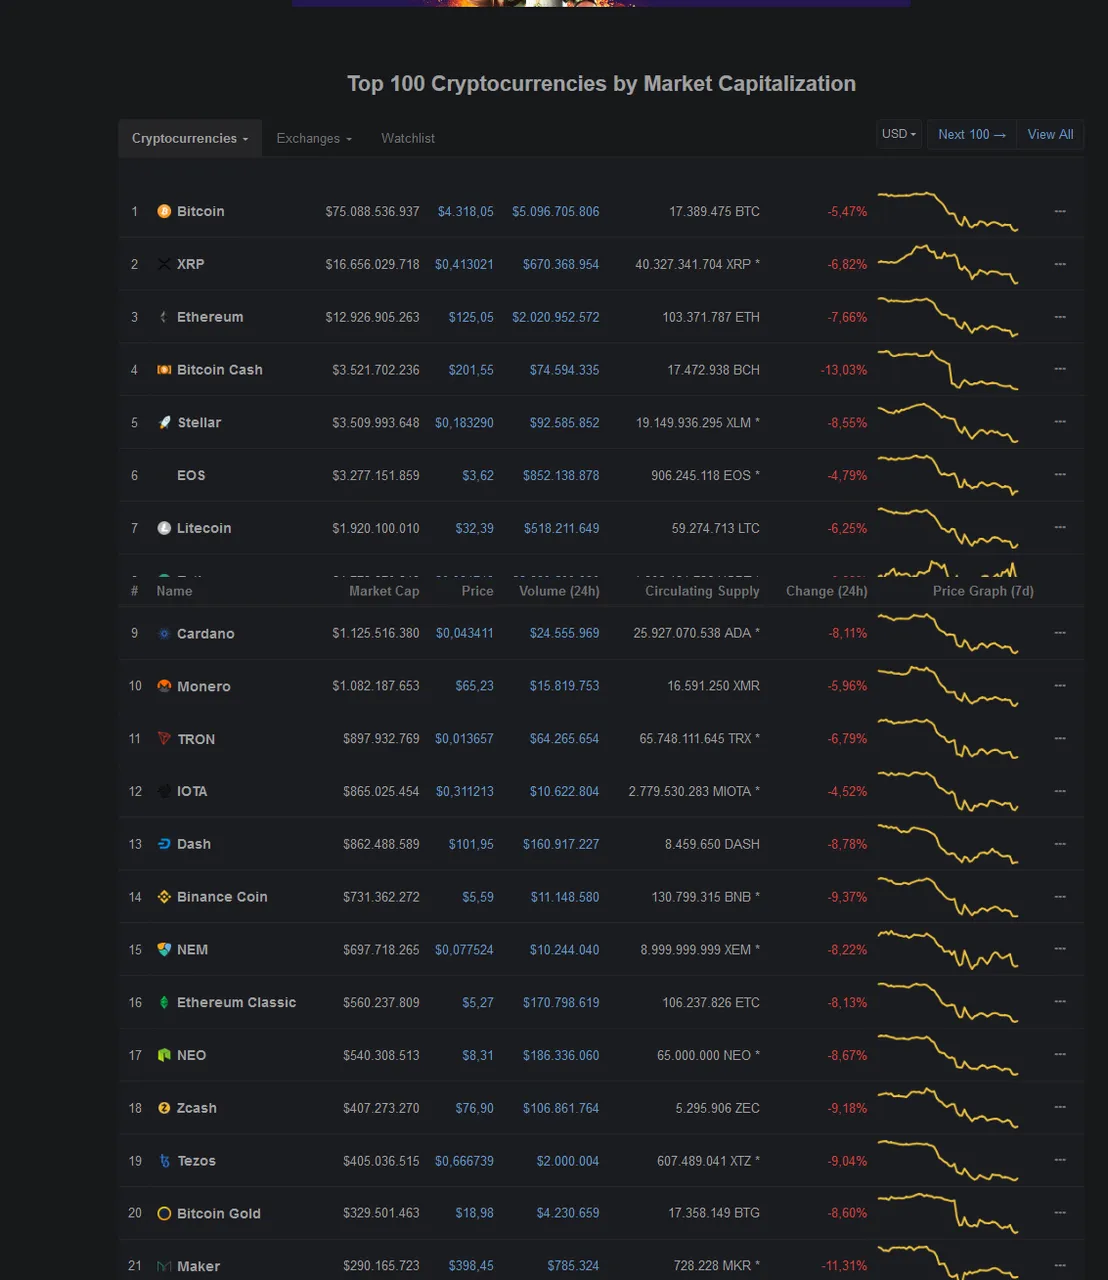Click Bitcoin Cash change -13,03%
1108x1280 pixels.
tap(844, 370)
